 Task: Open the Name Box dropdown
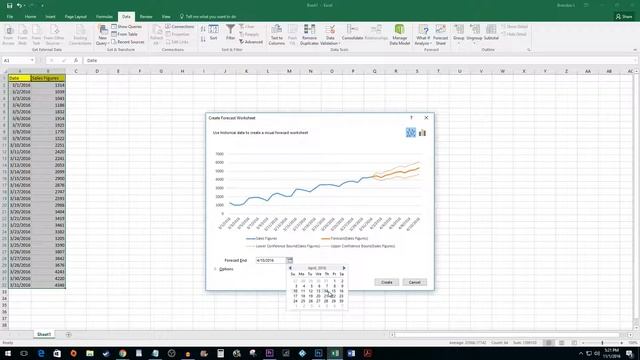click(32, 60)
